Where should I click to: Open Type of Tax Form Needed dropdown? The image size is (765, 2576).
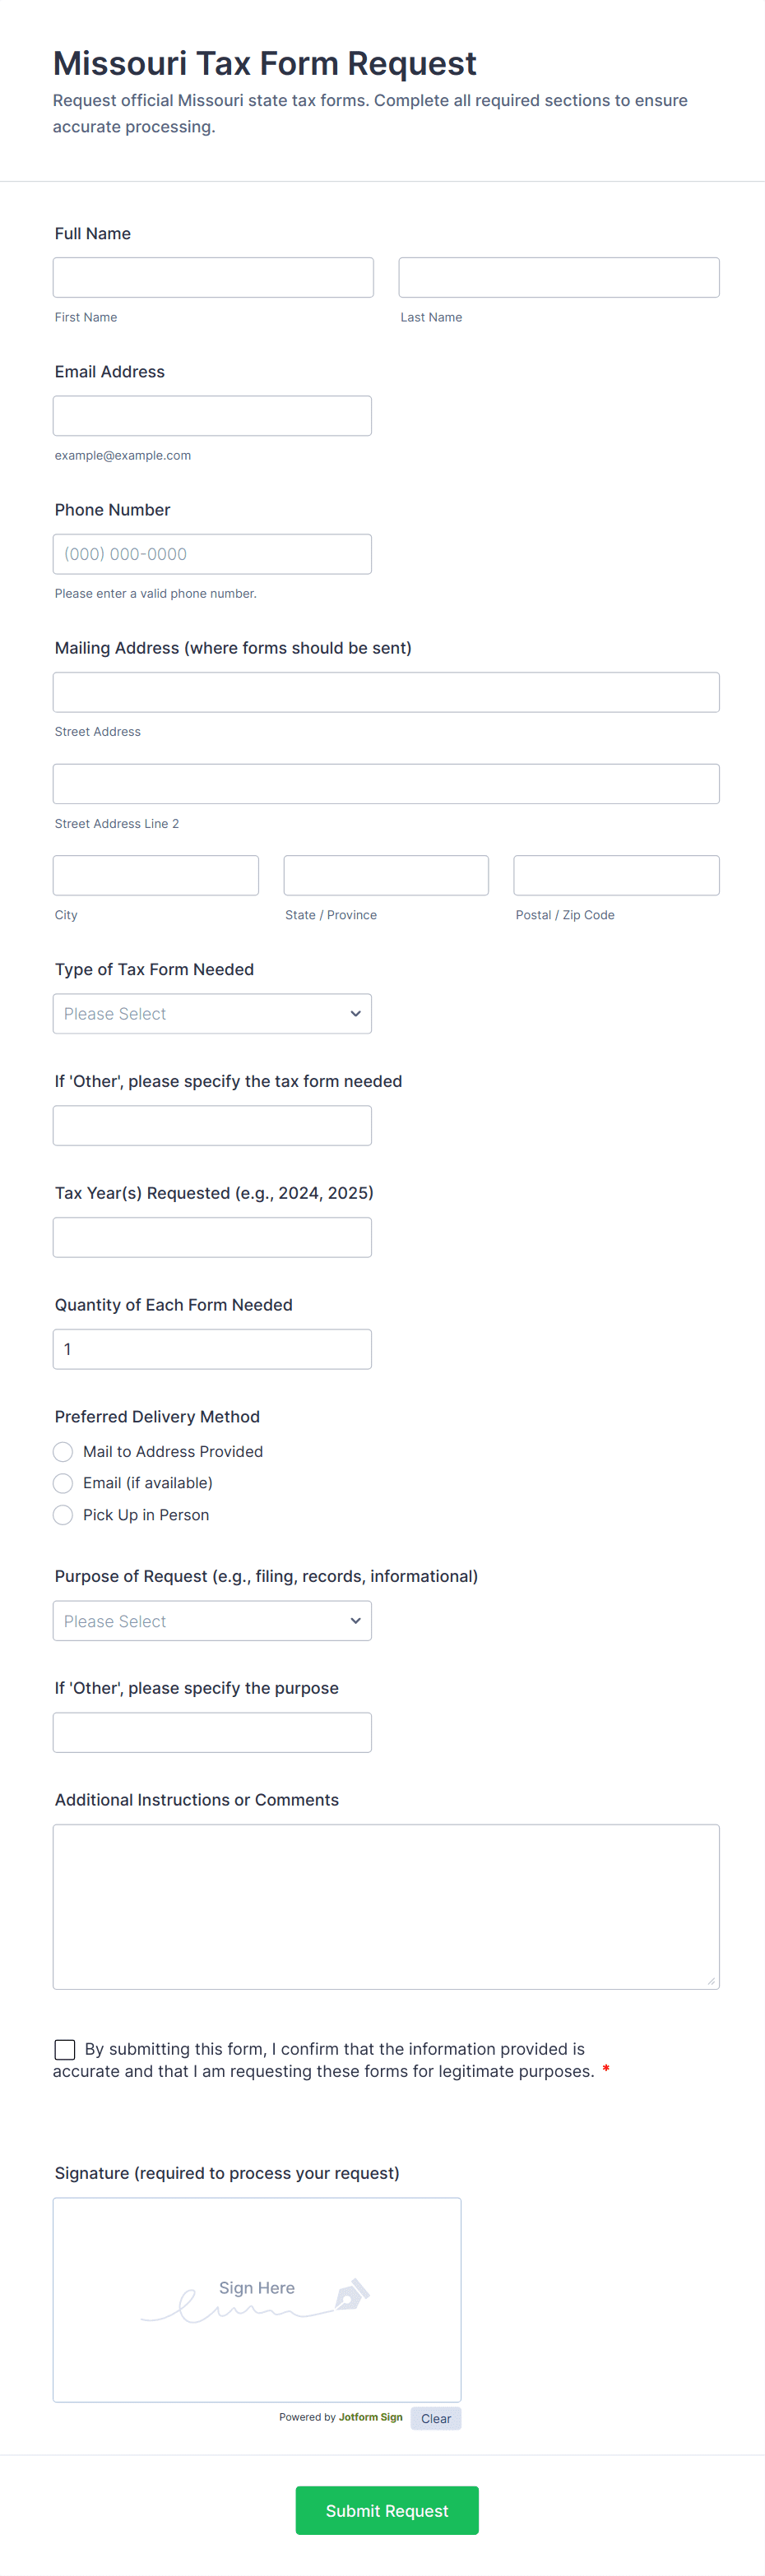click(x=212, y=1014)
